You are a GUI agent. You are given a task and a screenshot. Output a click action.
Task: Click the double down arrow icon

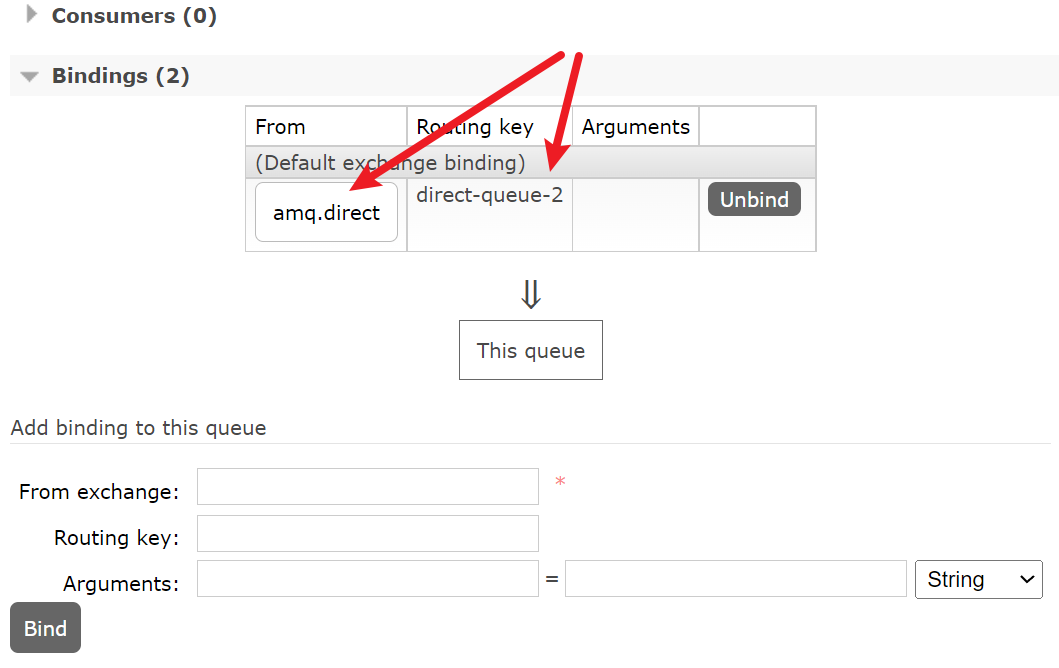point(531,294)
